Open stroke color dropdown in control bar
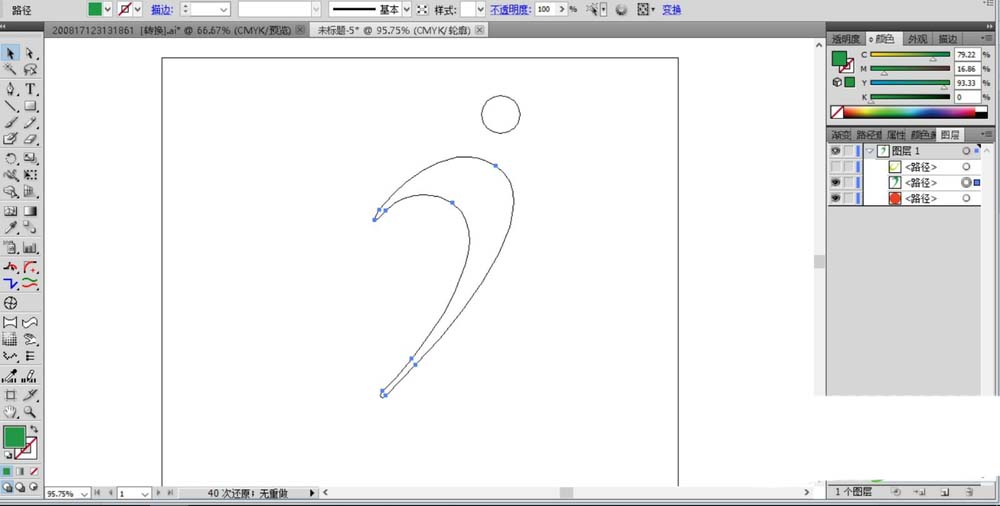Screen dimensions: 1000x506 pos(137,10)
